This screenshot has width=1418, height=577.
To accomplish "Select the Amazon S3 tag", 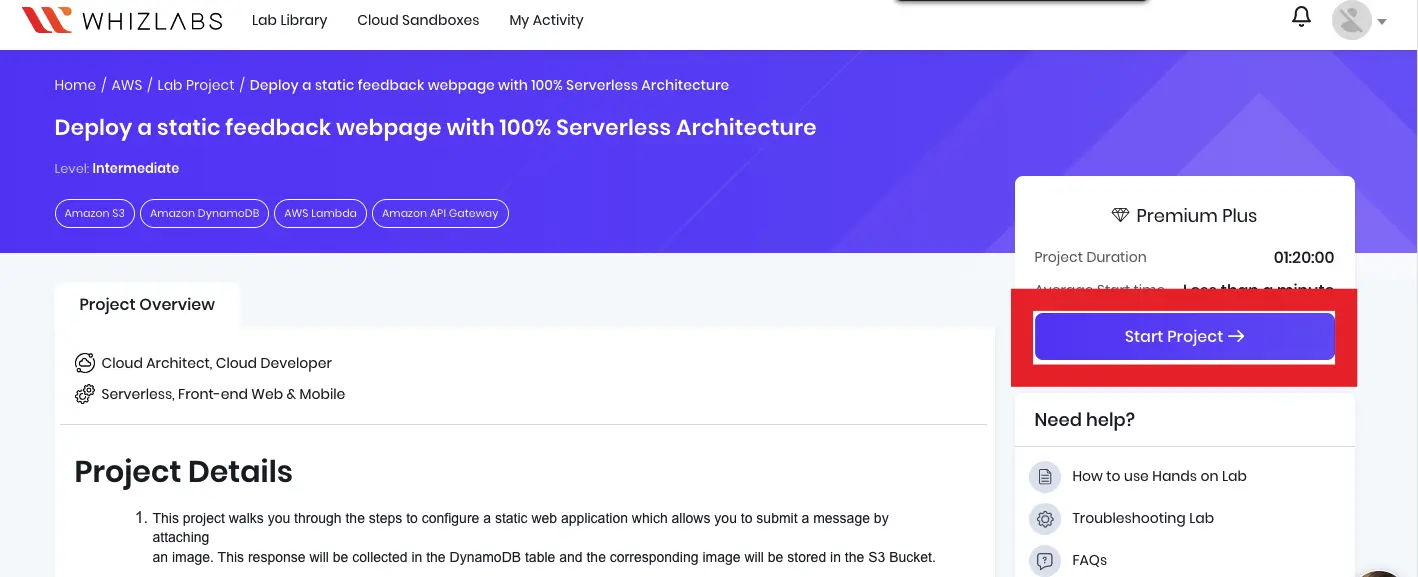I will pyautogui.click(x=95, y=213).
